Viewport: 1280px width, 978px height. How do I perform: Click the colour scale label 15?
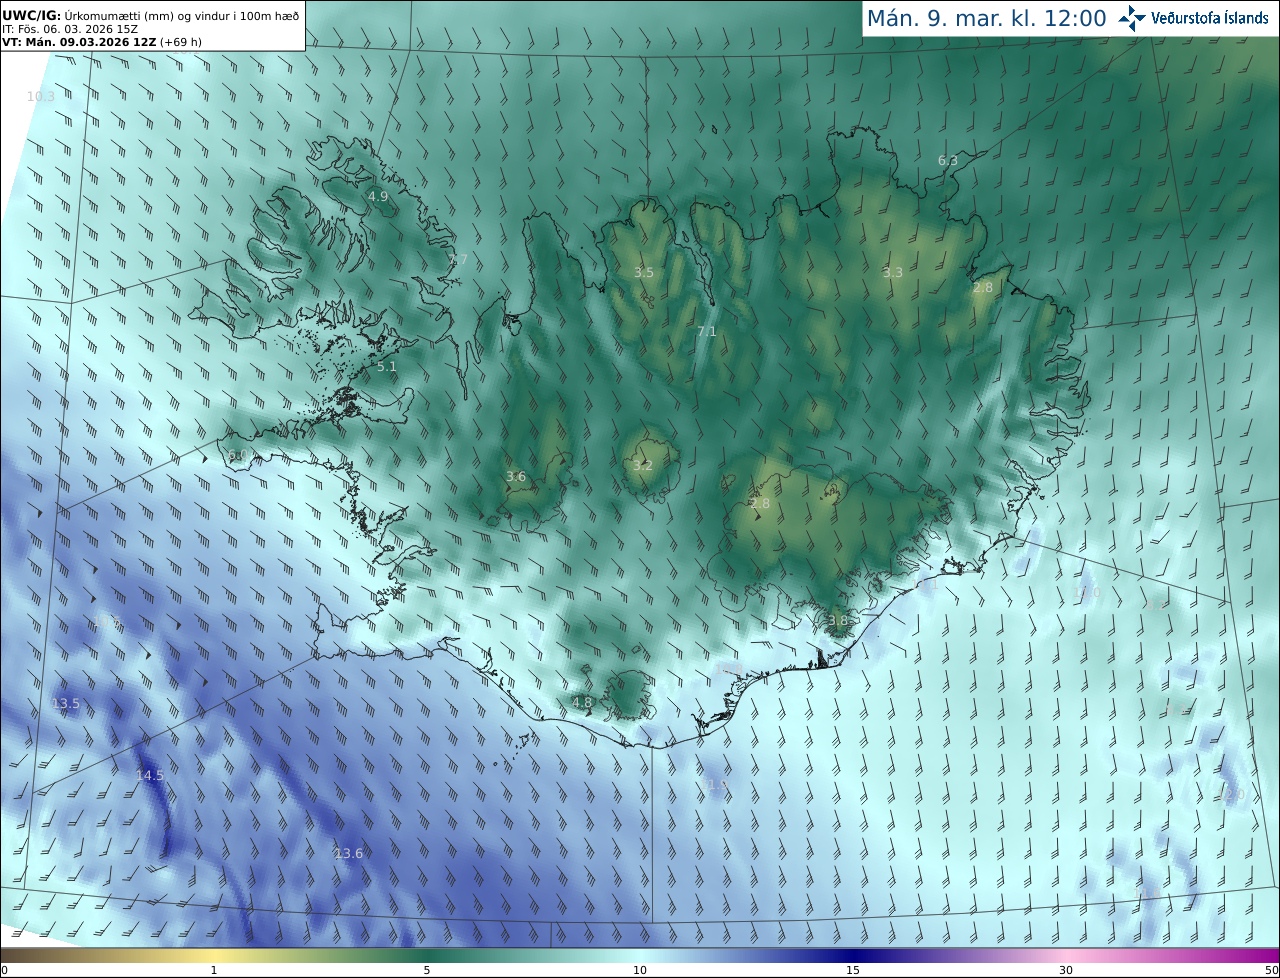pos(853,970)
